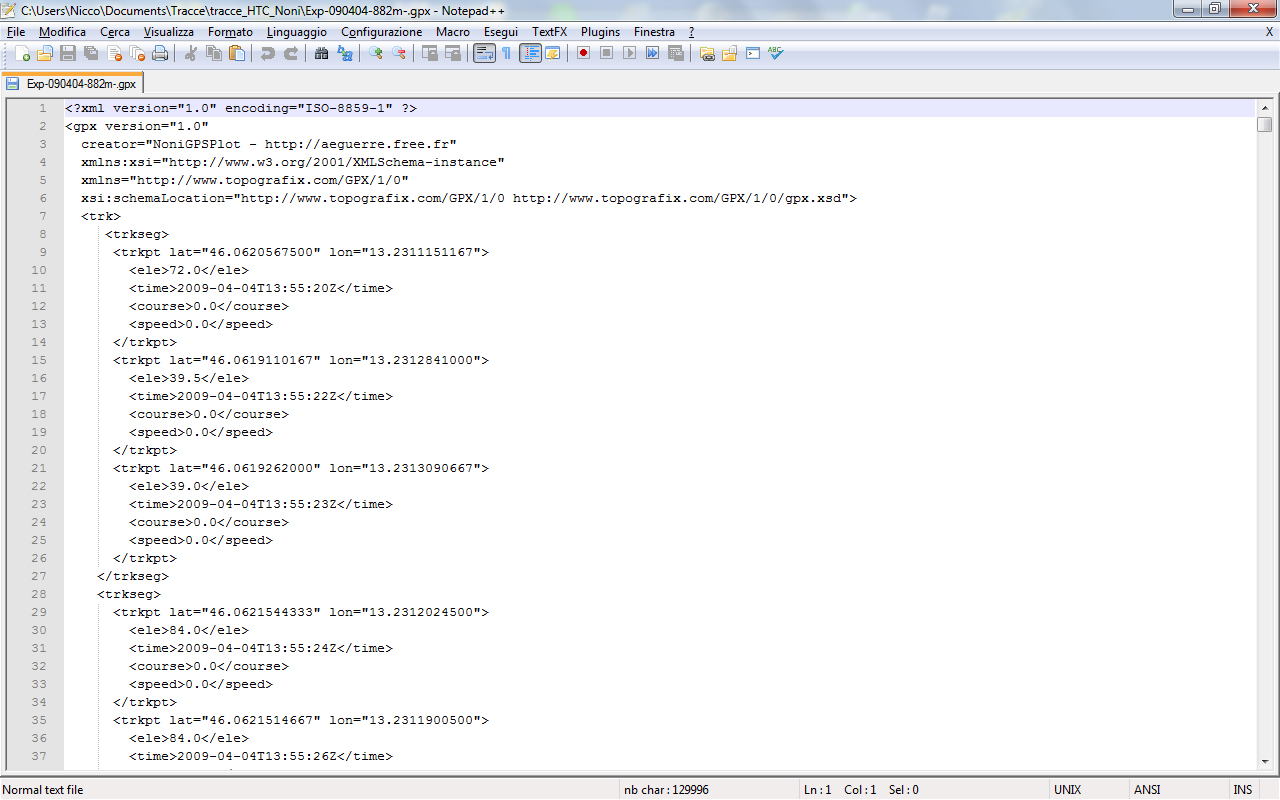
Task: Open the Cerca menu
Action: click(x=115, y=32)
